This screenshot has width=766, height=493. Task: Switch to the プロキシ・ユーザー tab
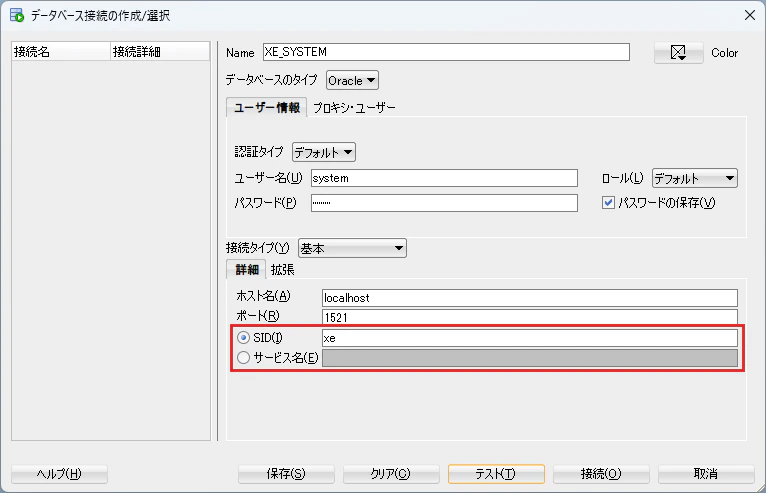coord(354,107)
